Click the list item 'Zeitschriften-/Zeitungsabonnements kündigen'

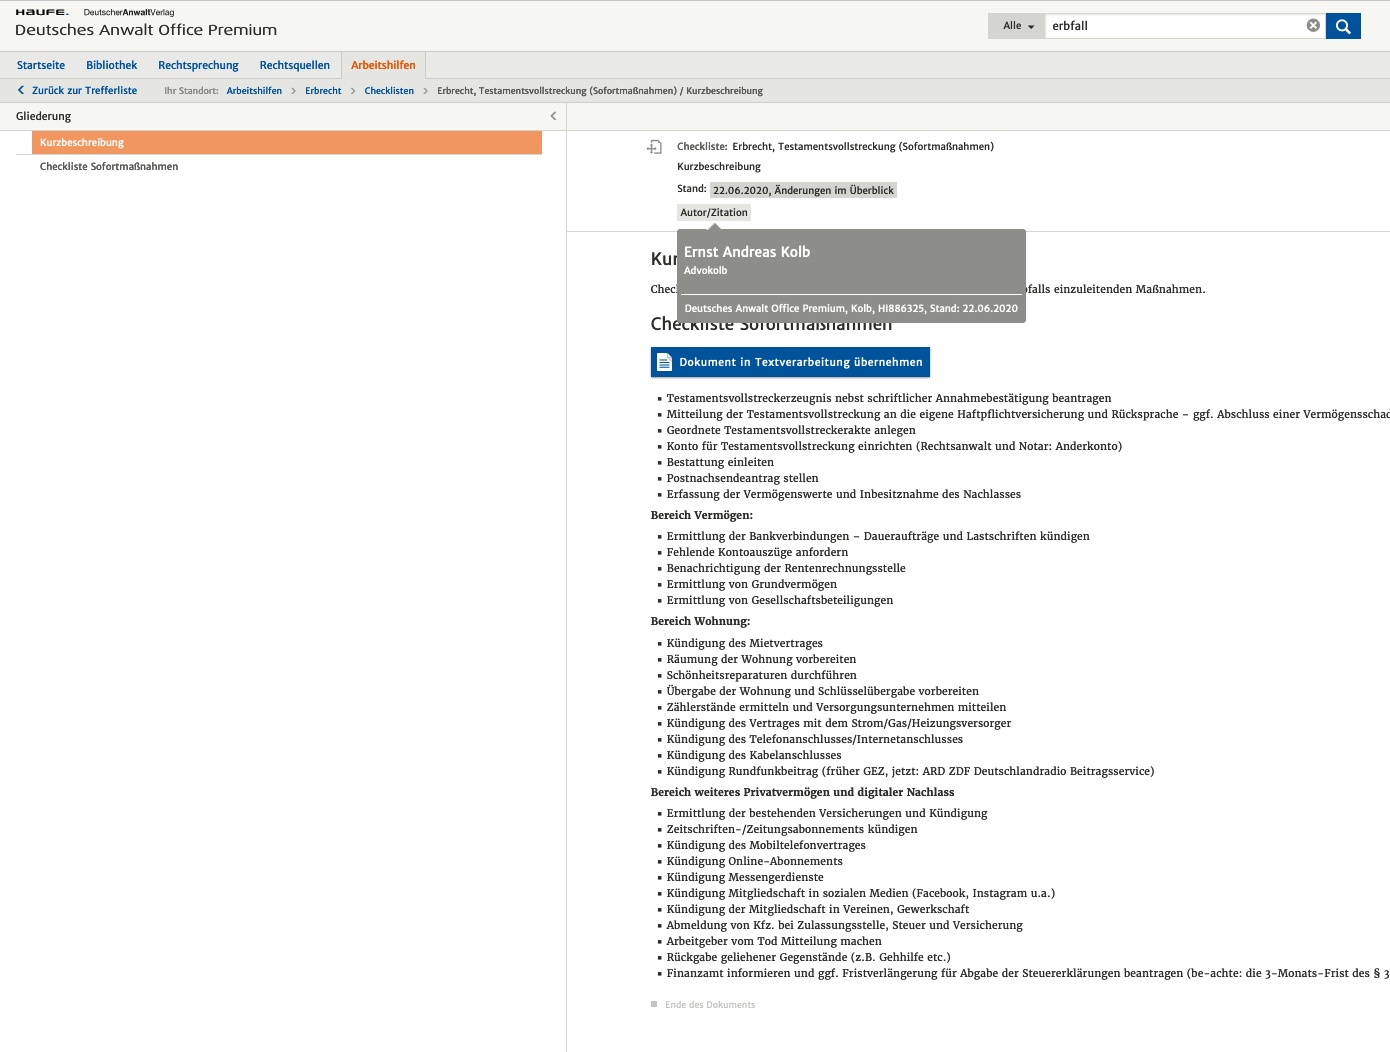click(x=792, y=829)
